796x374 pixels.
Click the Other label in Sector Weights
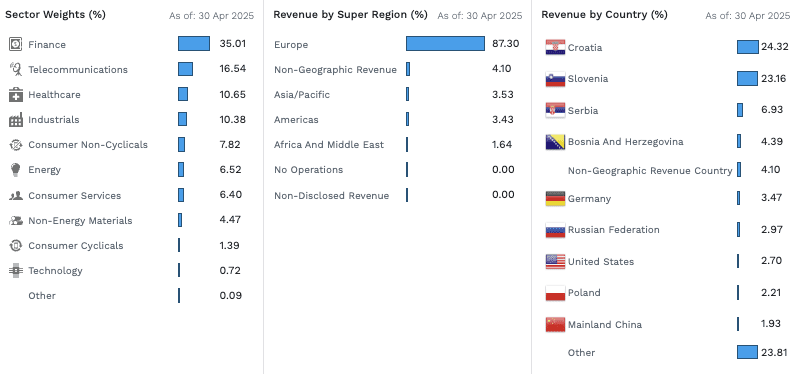click(x=42, y=296)
